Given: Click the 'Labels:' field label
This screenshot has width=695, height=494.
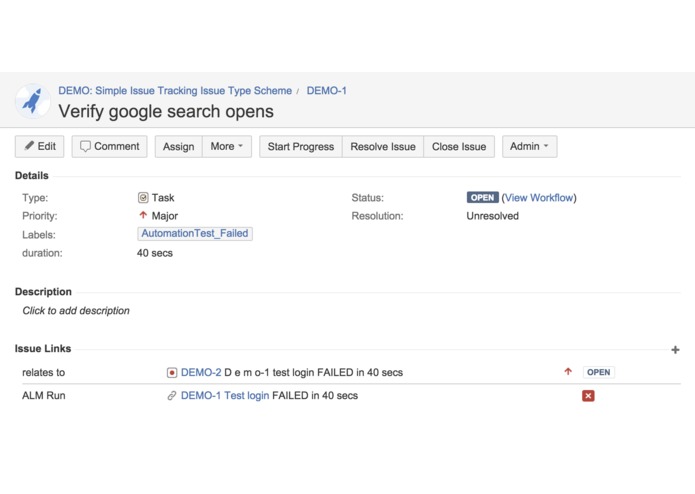Looking at the screenshot, I should click(x=39, y=235).
